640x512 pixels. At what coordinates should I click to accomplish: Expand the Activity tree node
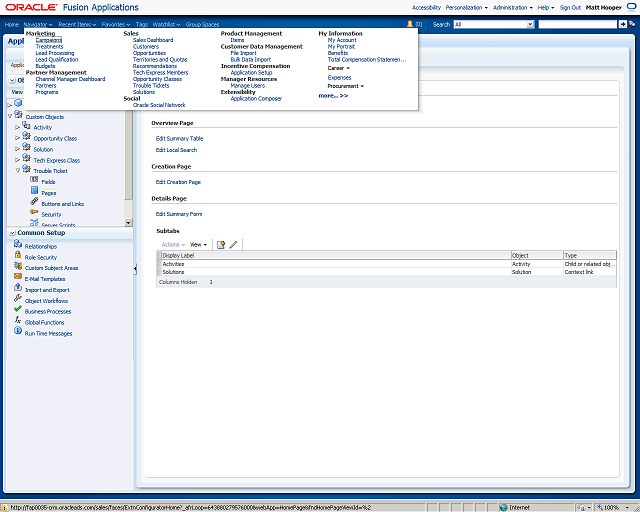(17, 127)
